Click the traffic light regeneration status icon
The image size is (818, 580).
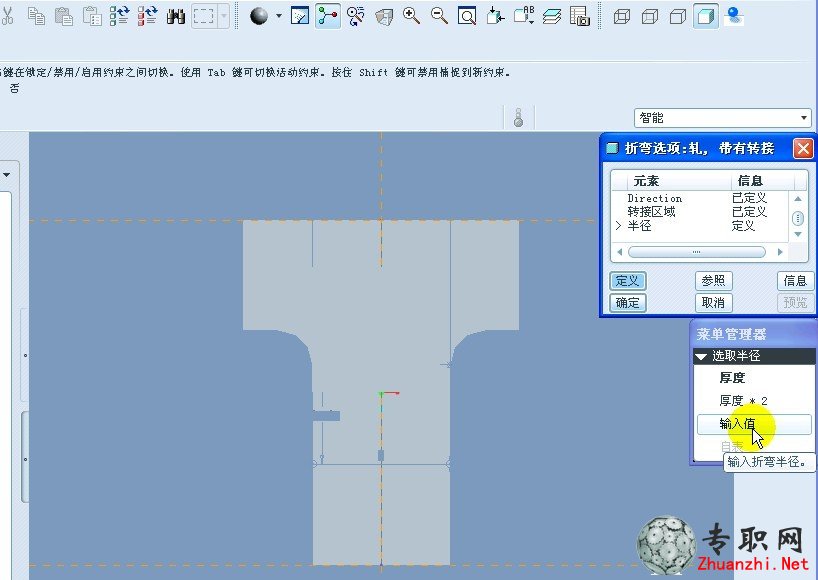point(518,117)
